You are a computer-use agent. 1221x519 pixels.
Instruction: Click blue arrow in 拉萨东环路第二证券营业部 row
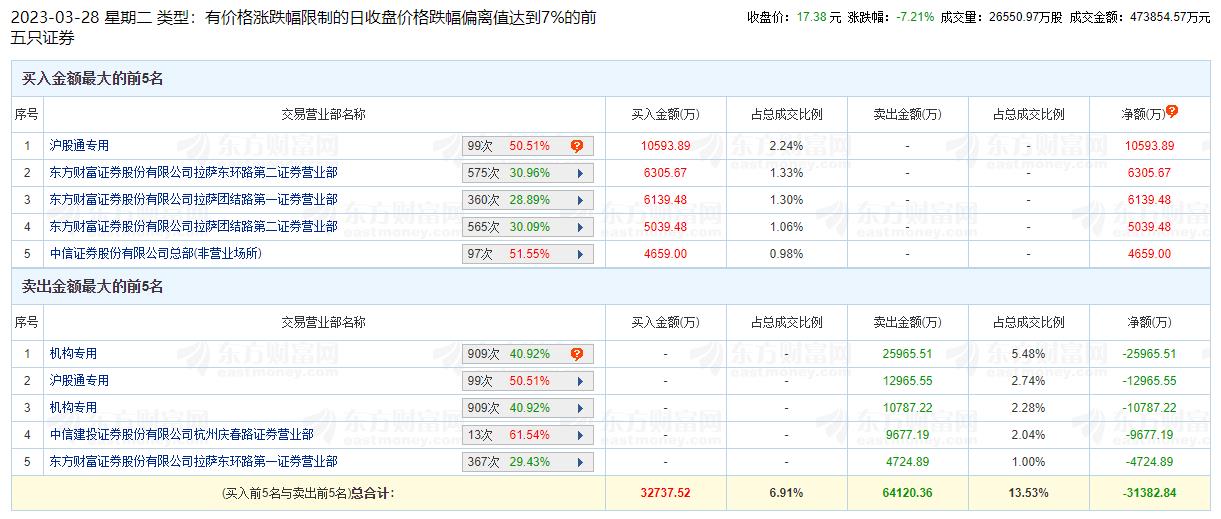click(x=580, y=173)
